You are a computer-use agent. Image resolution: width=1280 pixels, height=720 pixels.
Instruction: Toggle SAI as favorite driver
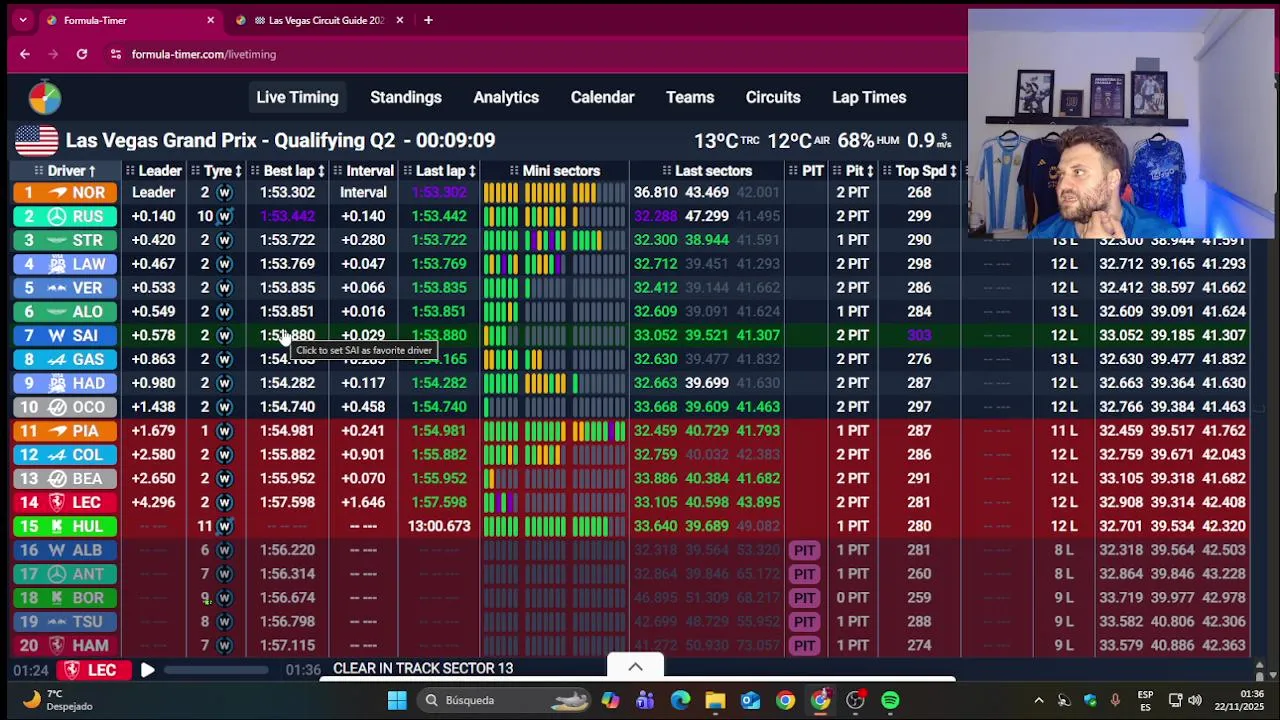[x=66, y=336]
